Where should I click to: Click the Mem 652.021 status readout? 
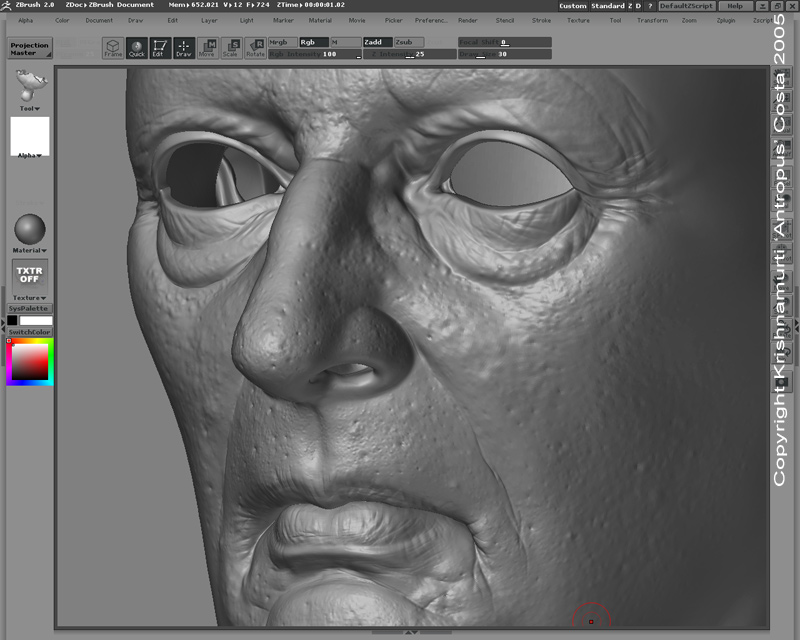tap(193, 5)
